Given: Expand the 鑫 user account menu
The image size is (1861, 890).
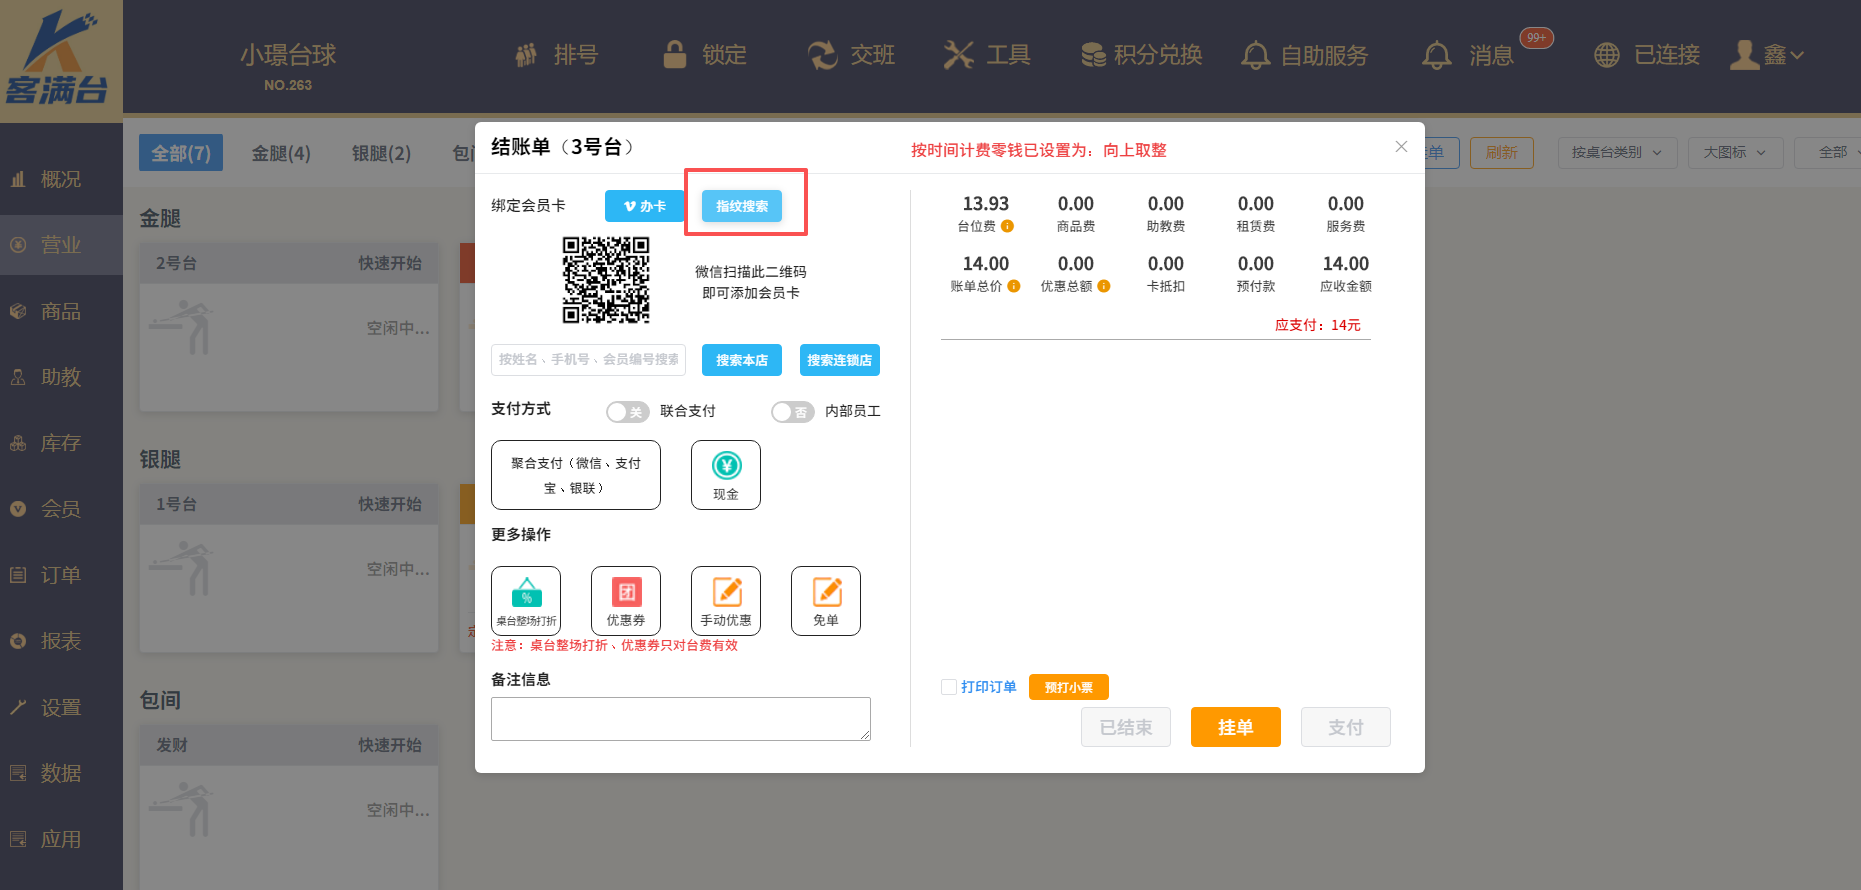Looking at the screenshot, I should (x=1767, y=55).
